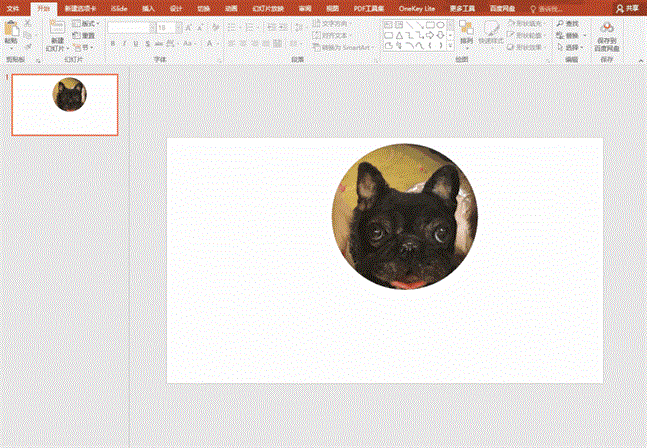This screenshot has height=448, width=647.
Task: Click the Quick Styles (快速样式) icon
Action: click(x=490, y=30)
